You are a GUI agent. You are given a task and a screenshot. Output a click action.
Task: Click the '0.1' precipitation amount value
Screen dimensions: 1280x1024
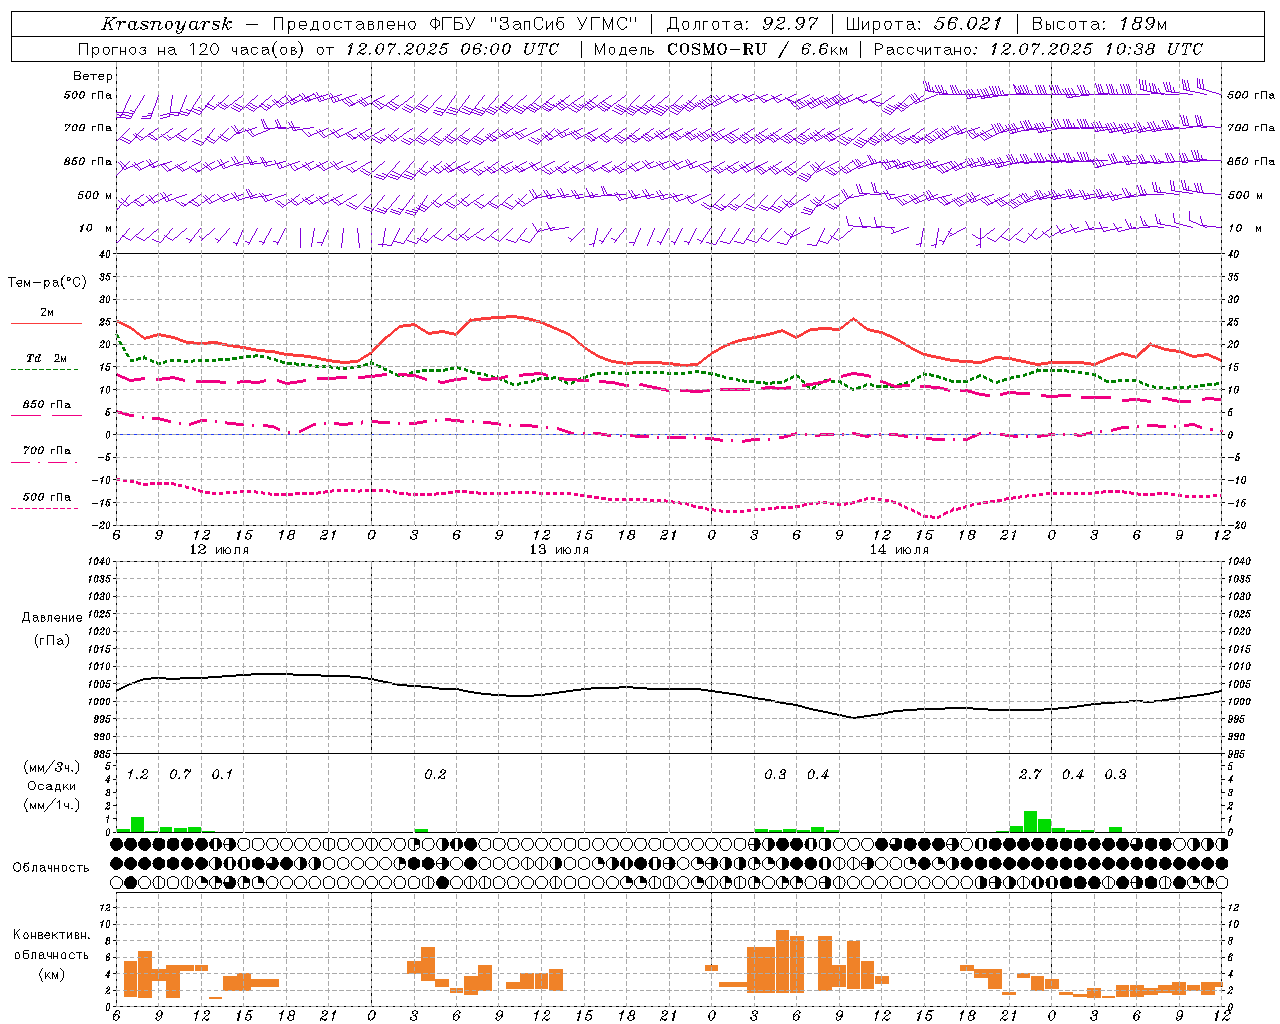click(222, 775)
